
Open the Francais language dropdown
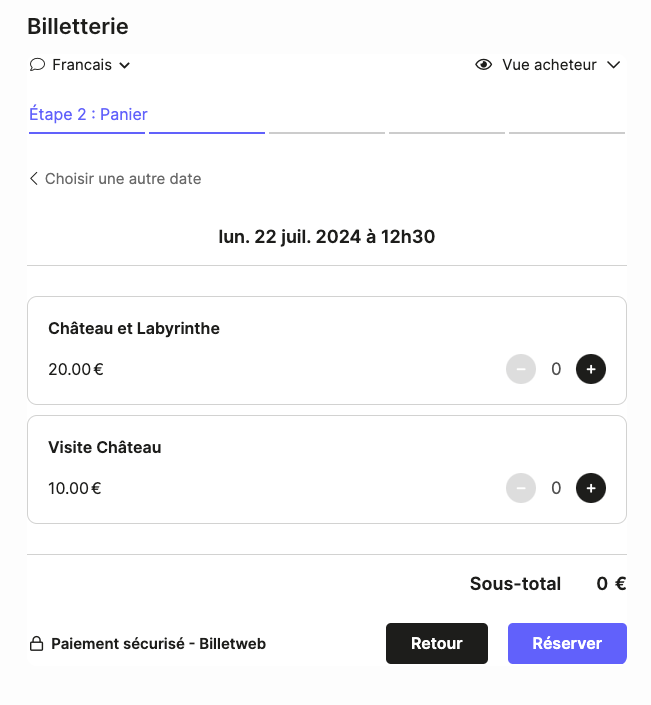point(81,65)
